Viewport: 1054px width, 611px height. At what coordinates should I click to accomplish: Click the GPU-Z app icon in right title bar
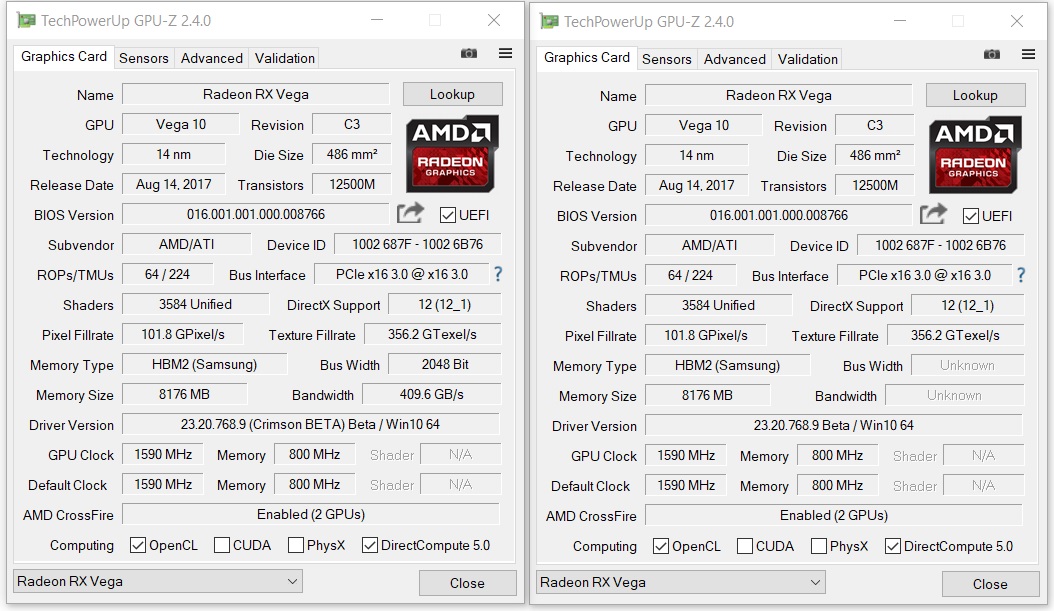point(549,22)
